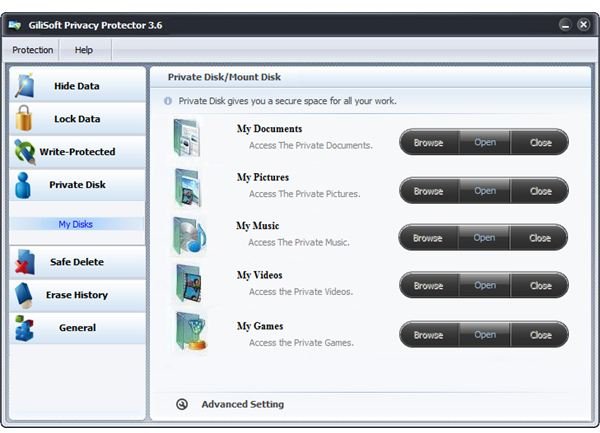600x433 pixels.
Task: Click 'Access The Private Pictures.' text
Action: tap(305, 194)
